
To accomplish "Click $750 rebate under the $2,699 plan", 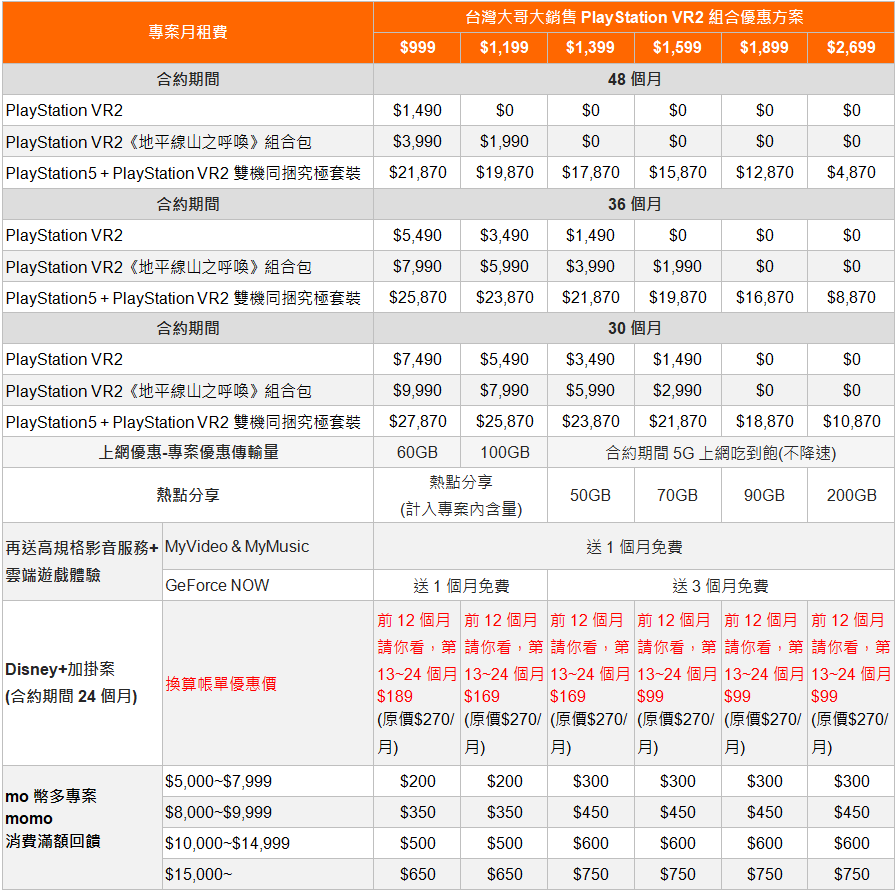I will coord(851,874).
